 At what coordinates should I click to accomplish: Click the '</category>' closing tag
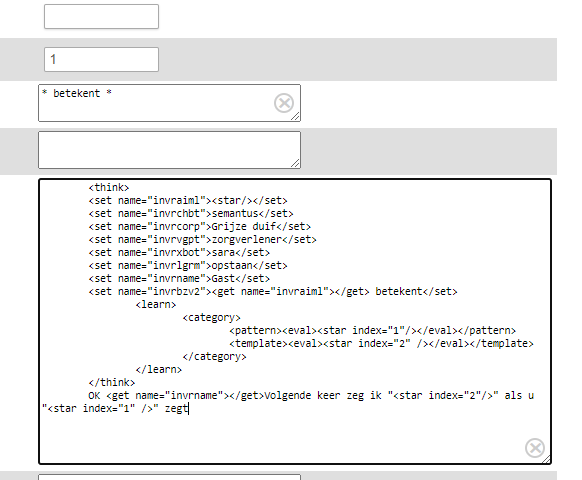[x=215, y=356]
